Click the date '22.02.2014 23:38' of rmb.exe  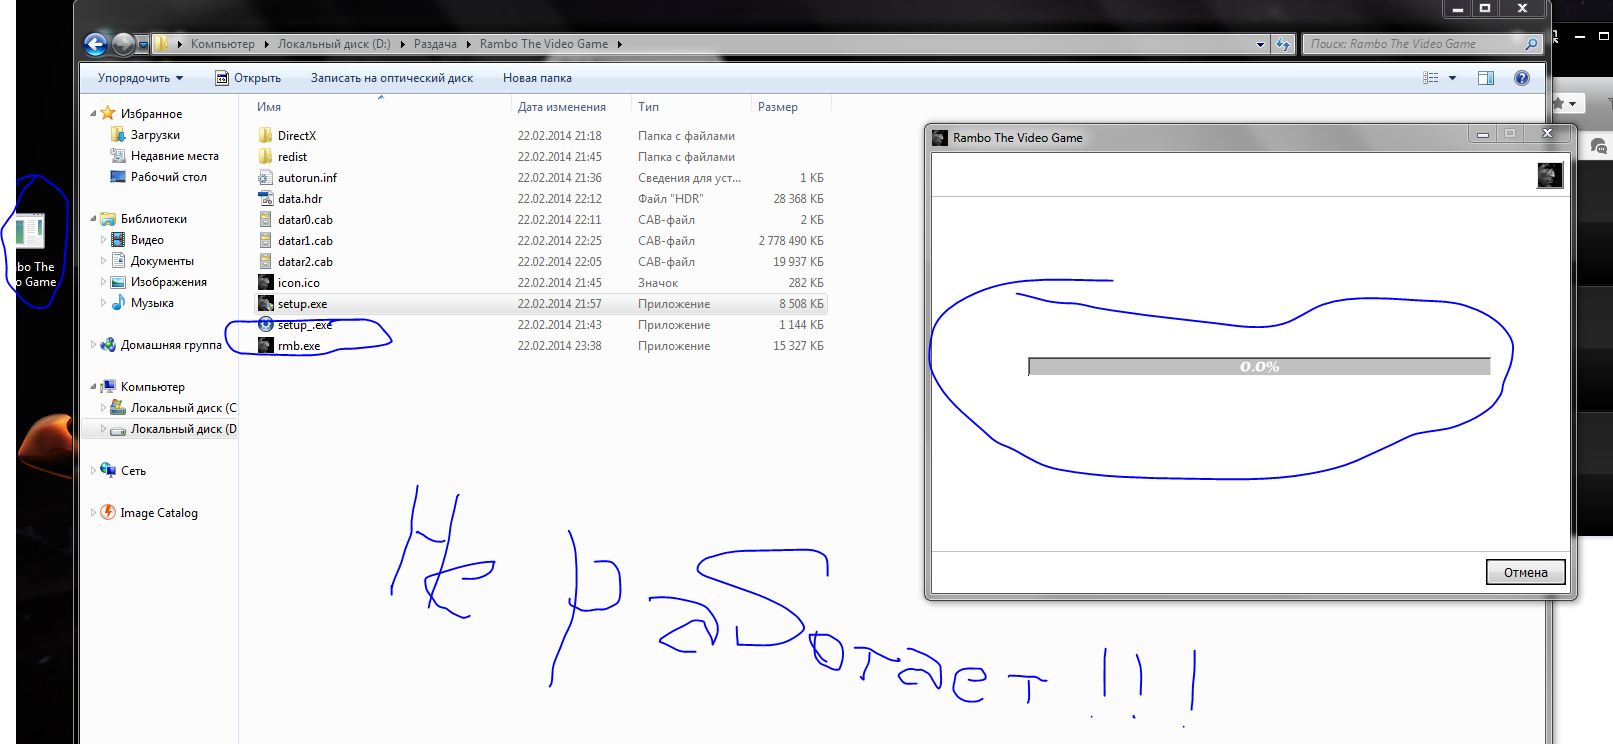coord(559,346)
